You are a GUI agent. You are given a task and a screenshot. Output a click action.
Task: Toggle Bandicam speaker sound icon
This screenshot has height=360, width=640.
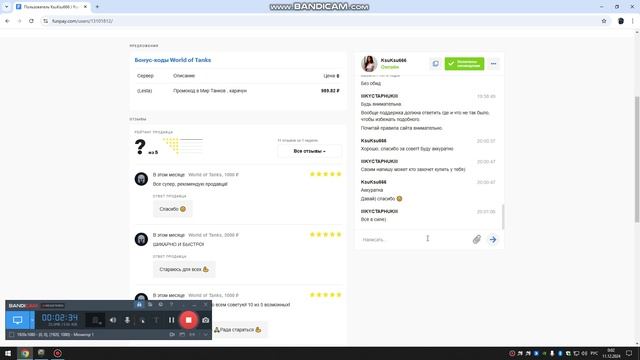(x=113, y=320)
